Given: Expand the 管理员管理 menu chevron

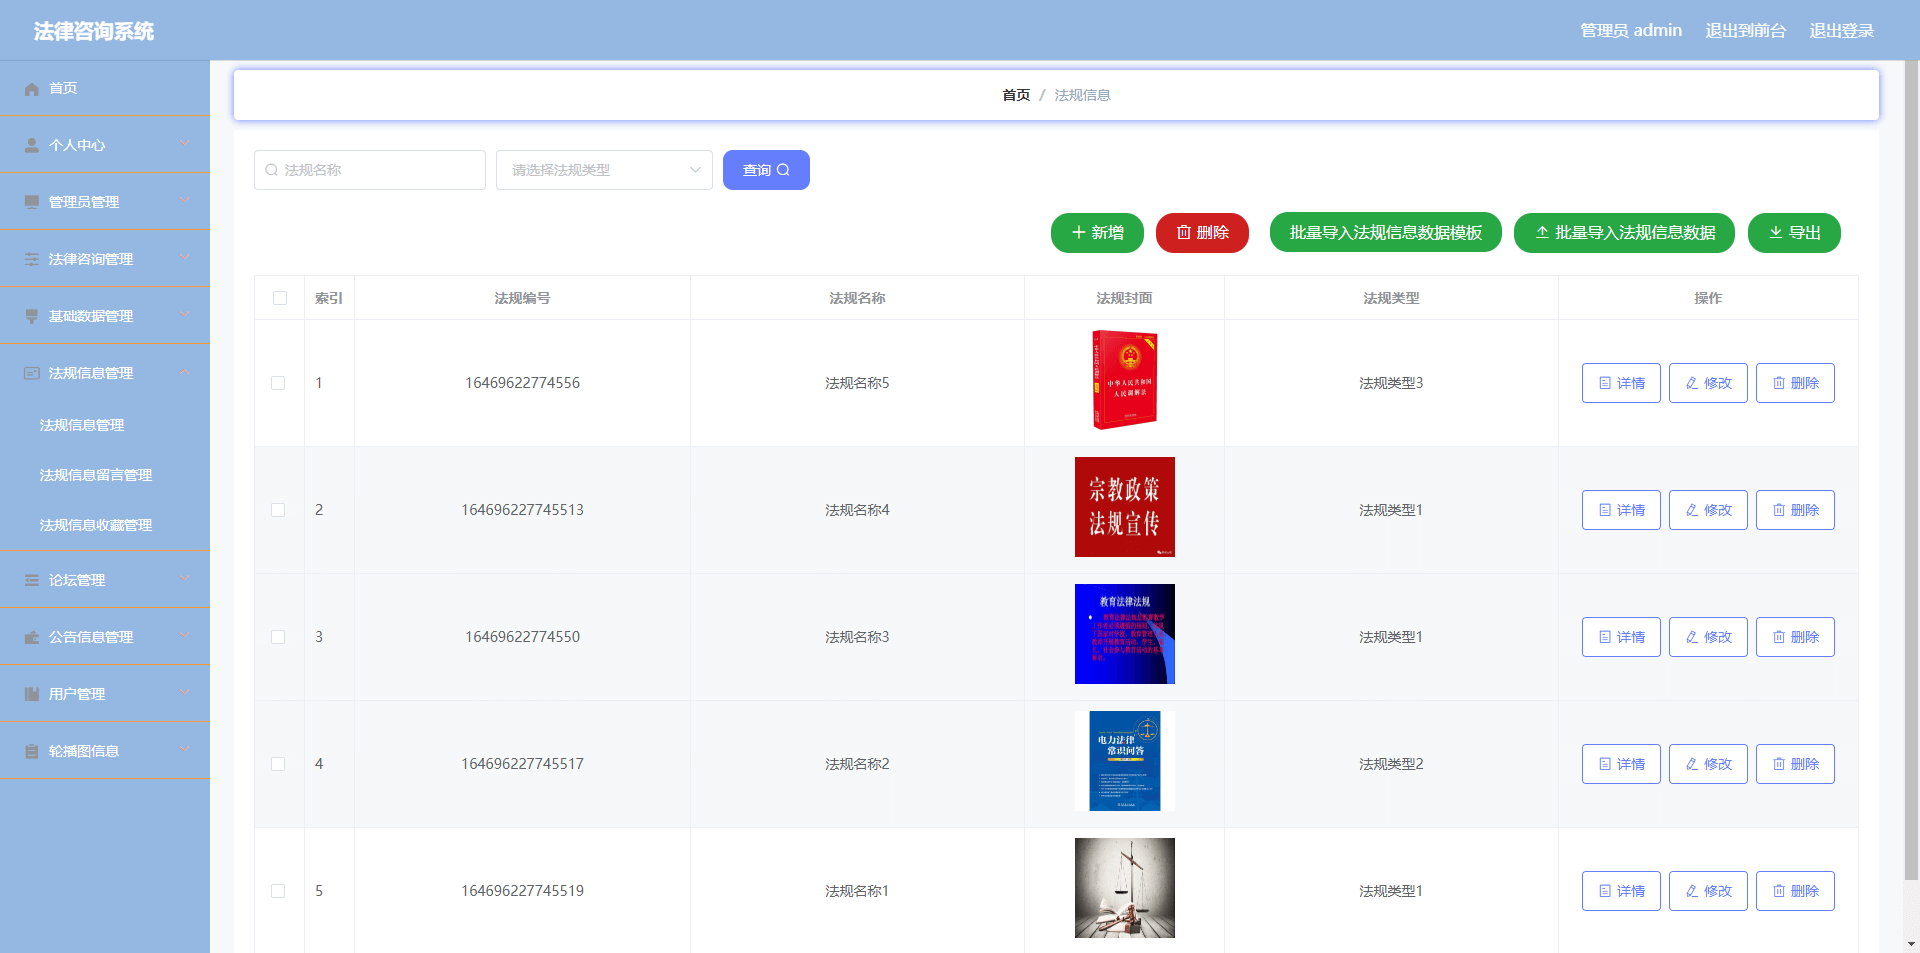Looking at the screenshot, I should (184, 201).
